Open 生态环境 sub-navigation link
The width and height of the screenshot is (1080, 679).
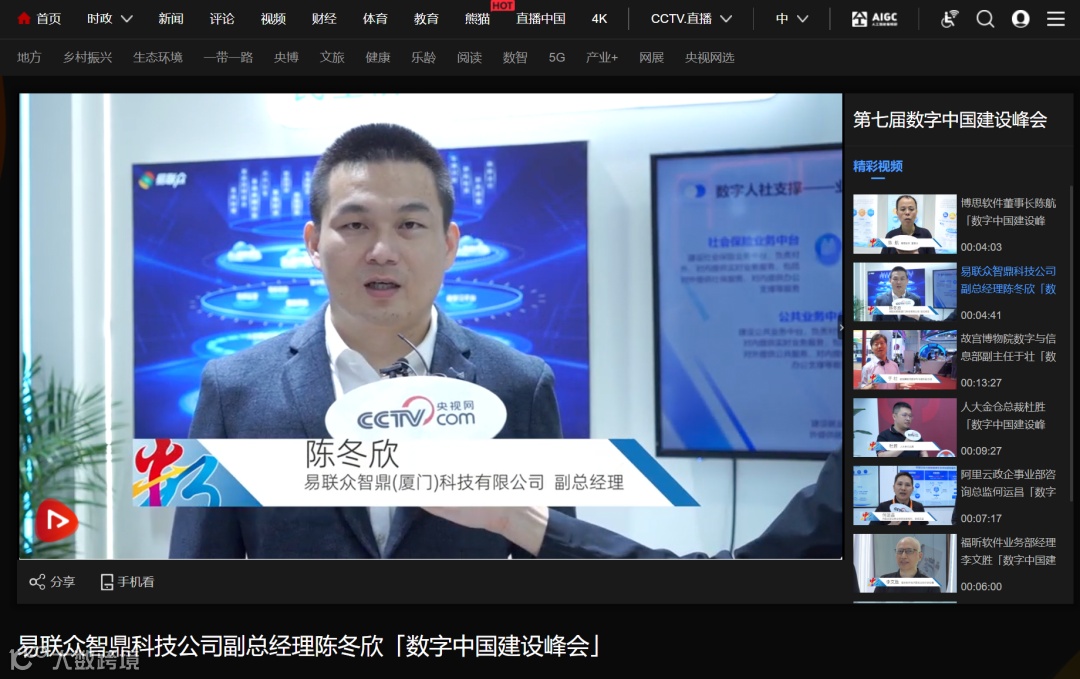point(158,57)
